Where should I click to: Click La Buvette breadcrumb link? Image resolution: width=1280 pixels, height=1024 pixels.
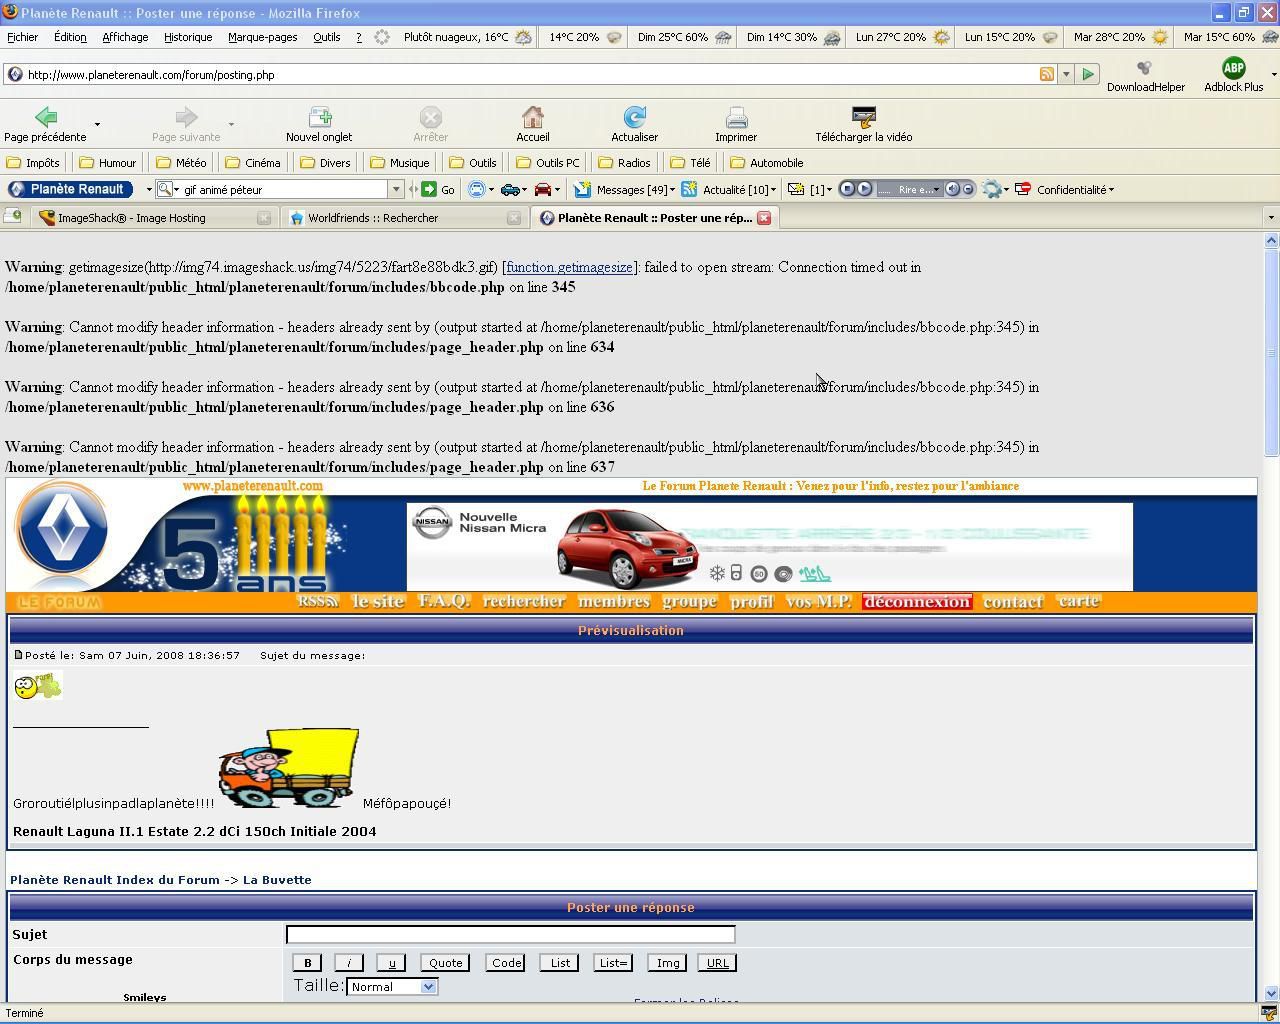coord(277,880)
